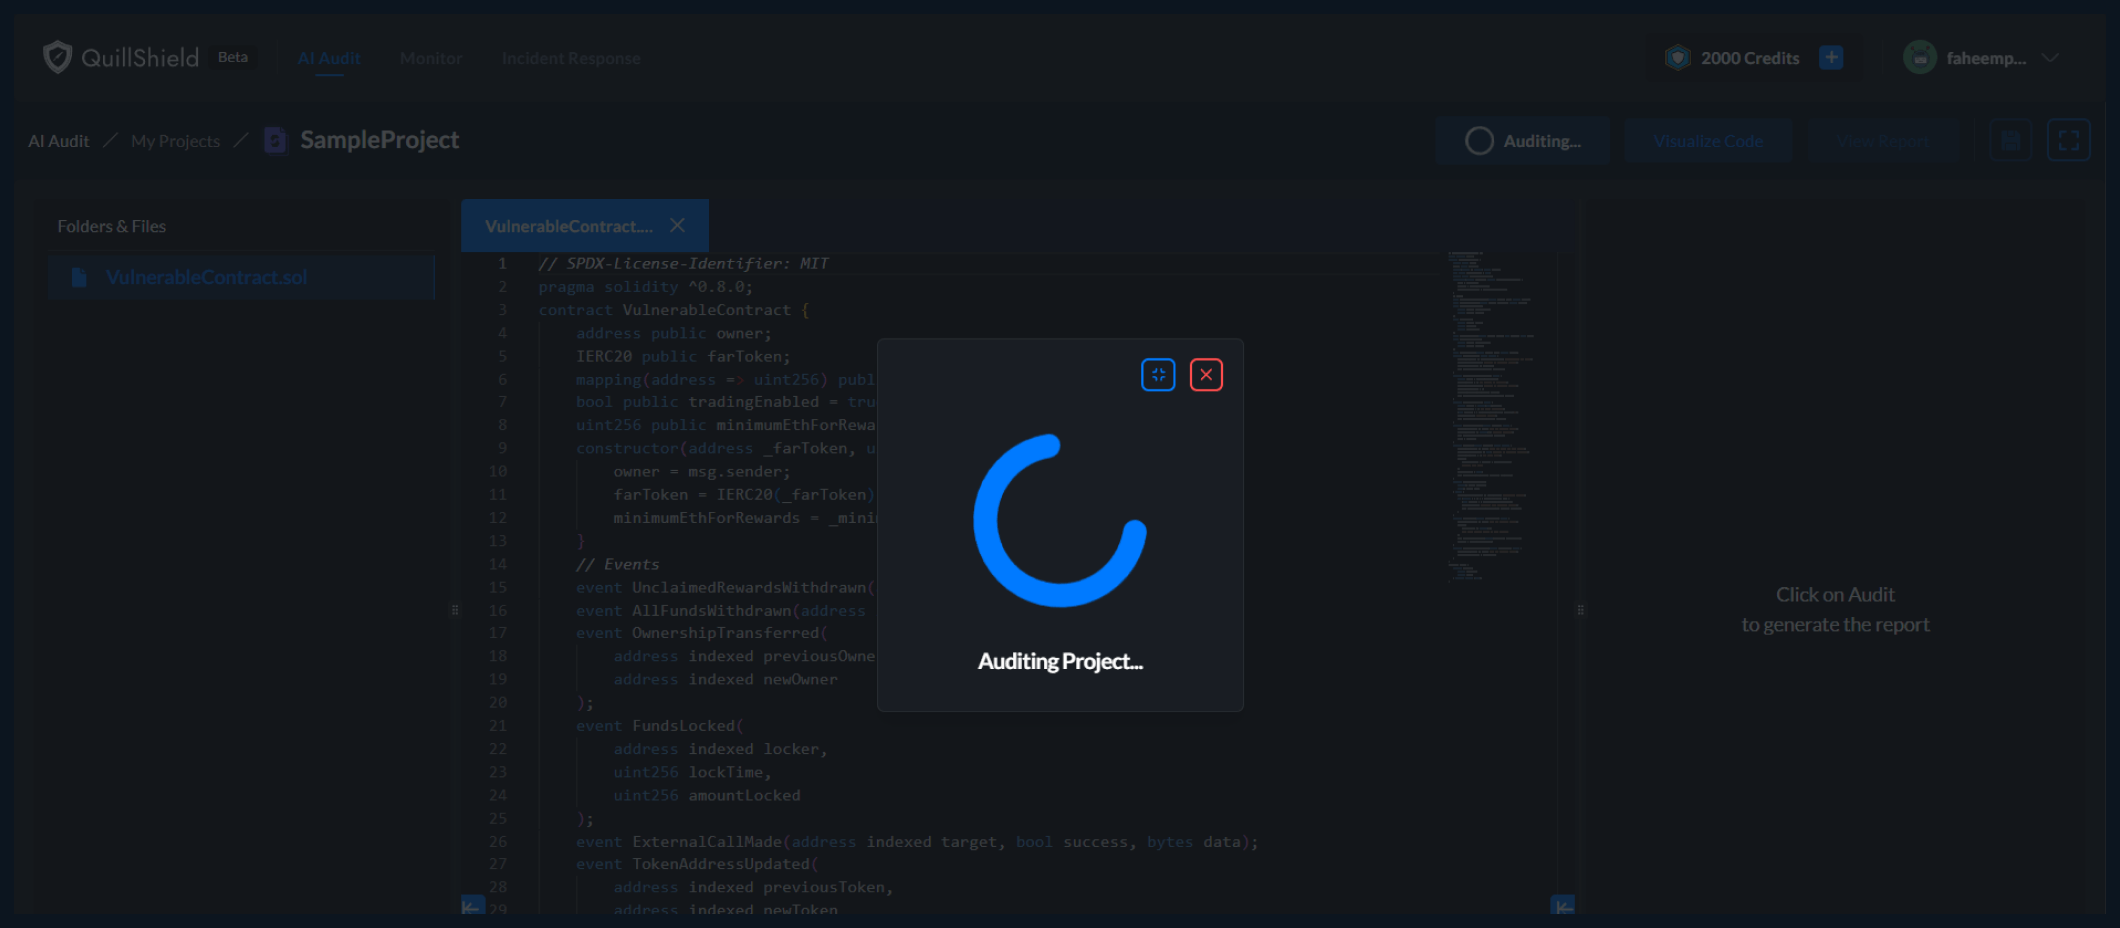Open the Monitor tab
Image resolution: width=2120 pixels, height=928 pixels.
click(x=431, y=58)
